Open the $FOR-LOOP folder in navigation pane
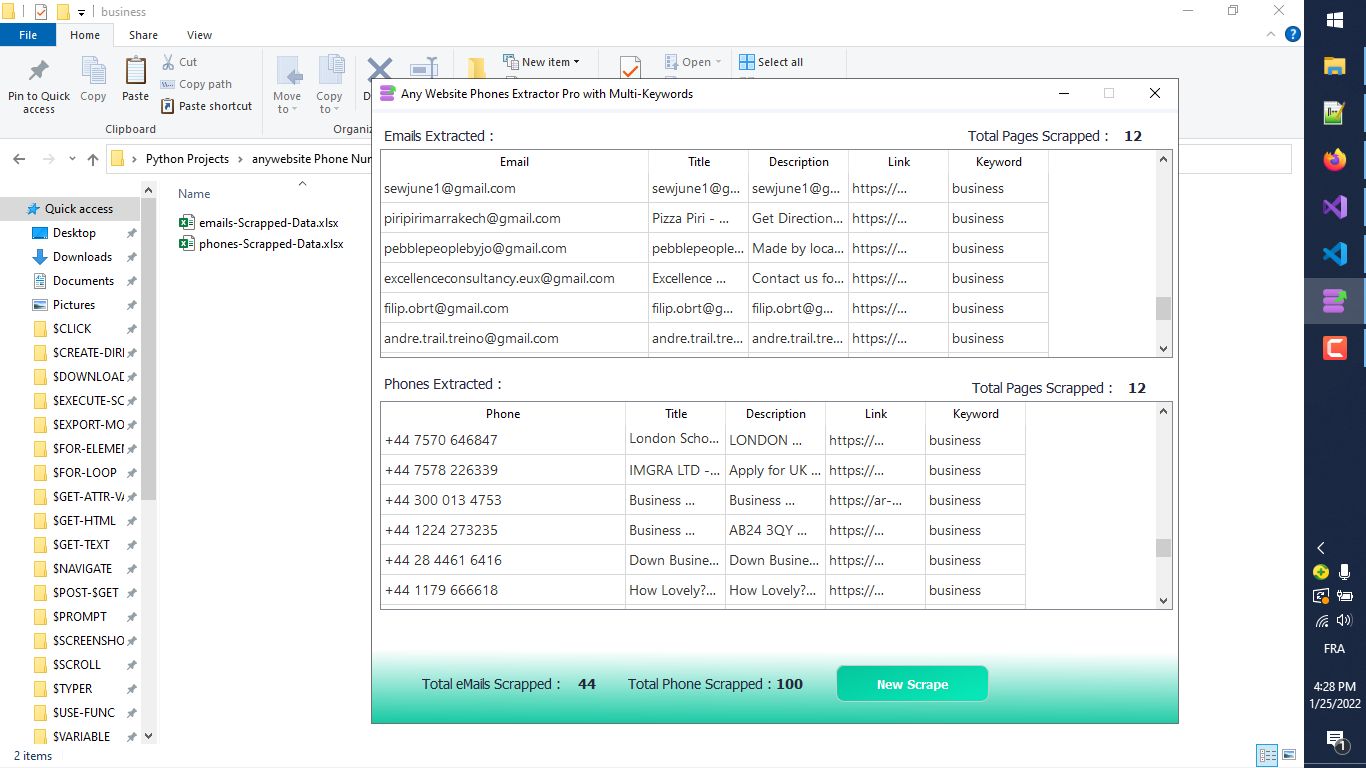 84,473
